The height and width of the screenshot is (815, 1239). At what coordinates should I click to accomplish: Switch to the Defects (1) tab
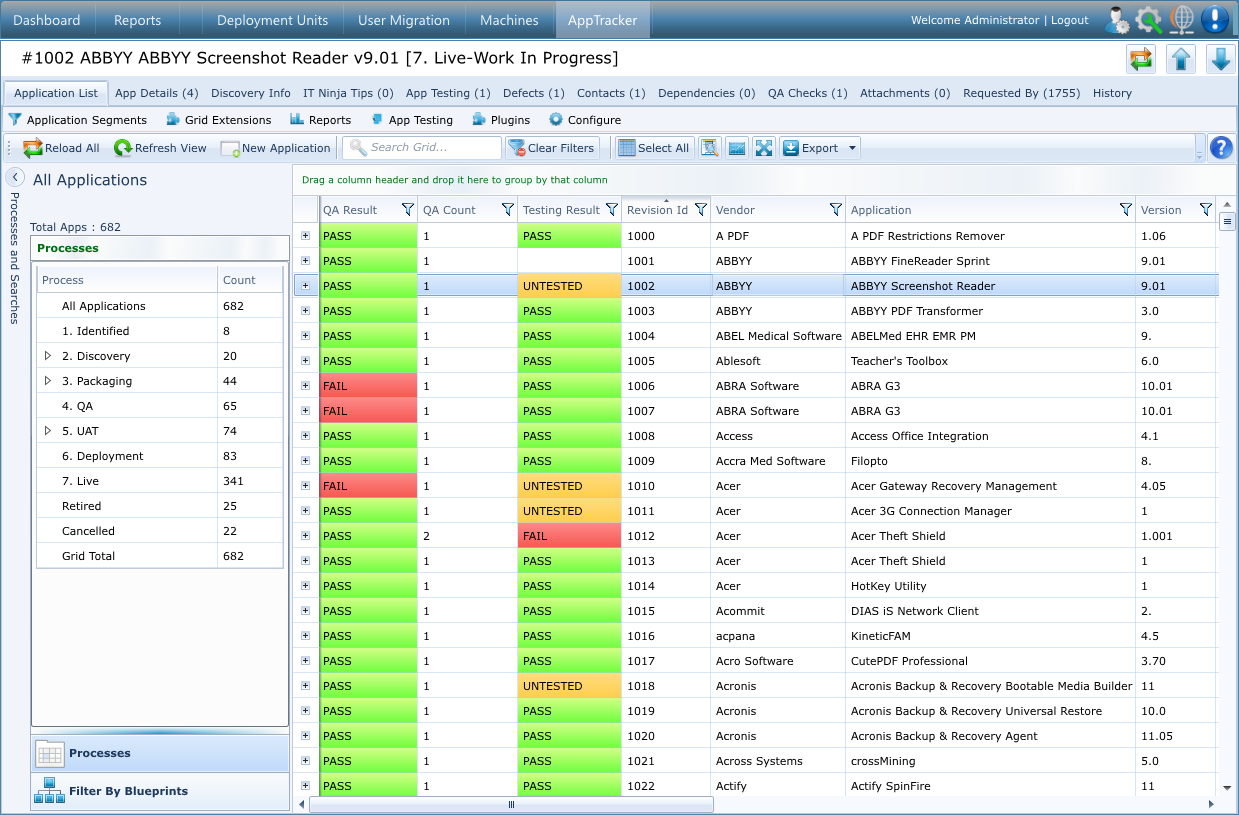pos(534,93)
